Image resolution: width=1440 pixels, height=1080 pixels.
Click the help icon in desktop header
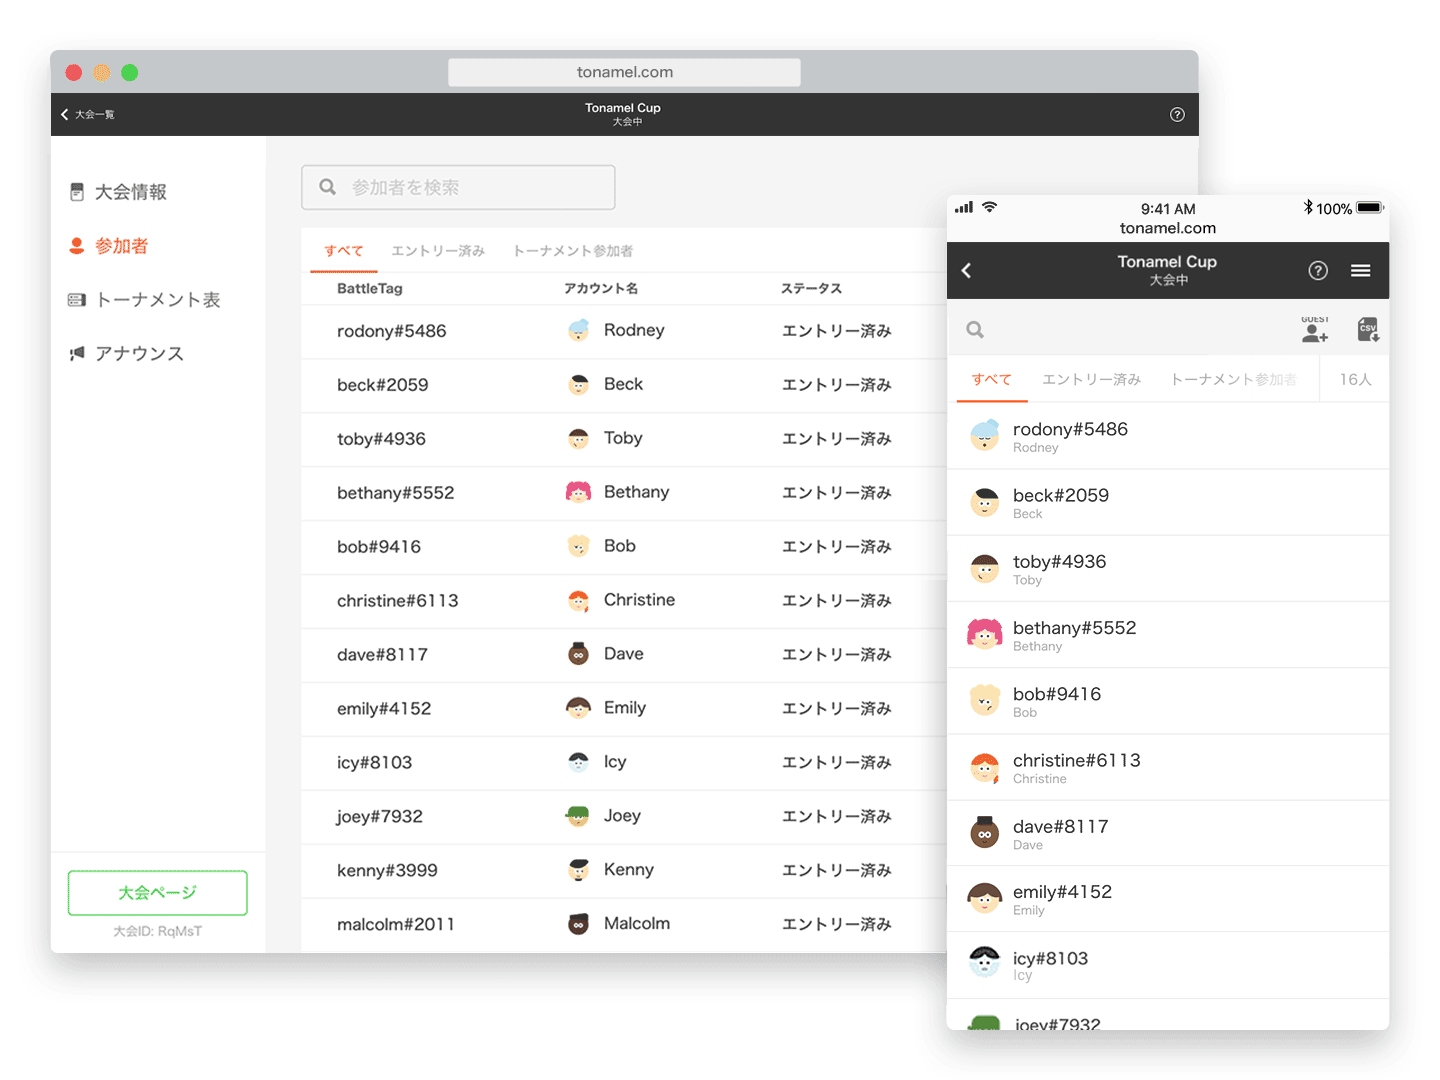pyautogui.click(x=1177, y=115)
